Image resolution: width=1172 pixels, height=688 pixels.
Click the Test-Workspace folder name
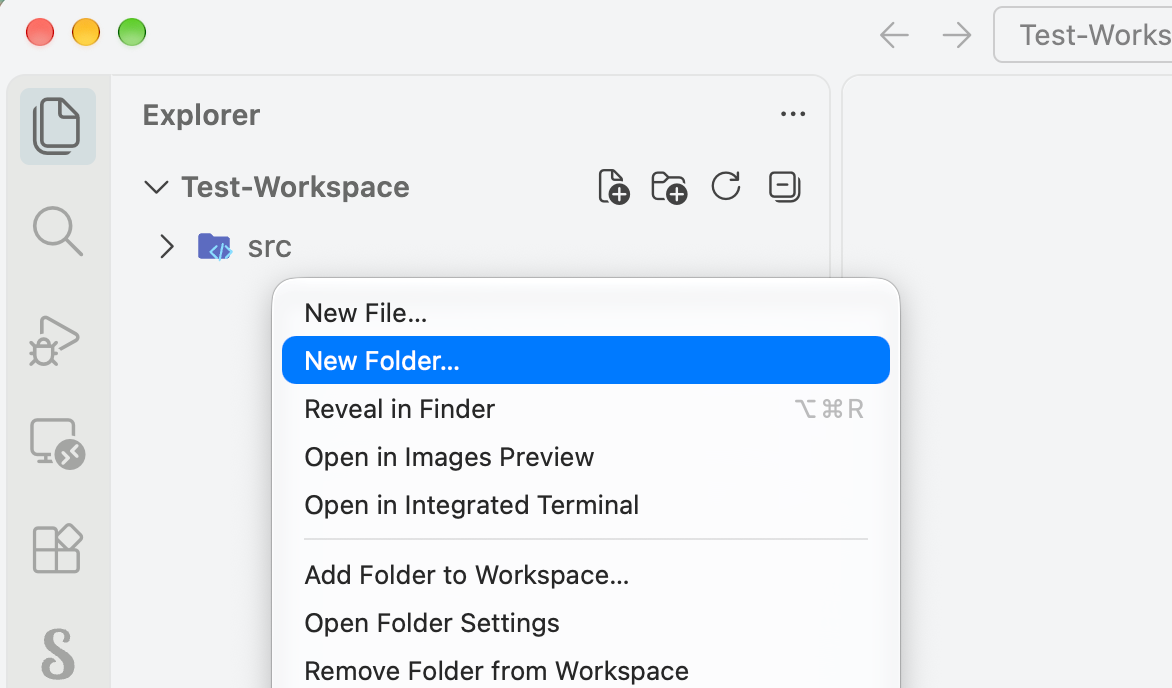pyautogui.click(x=295, y=187)
